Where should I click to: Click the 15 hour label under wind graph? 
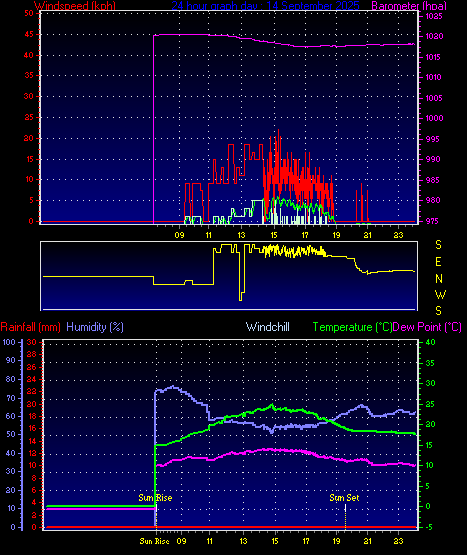[x=274, y=235]
